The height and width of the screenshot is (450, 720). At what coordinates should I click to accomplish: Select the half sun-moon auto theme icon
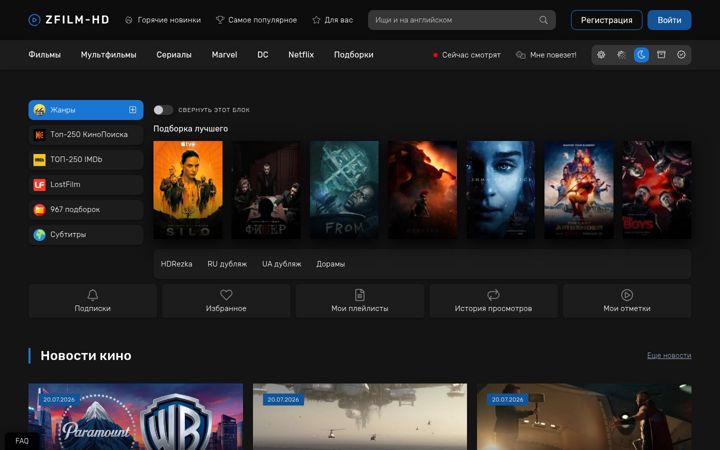621,55
